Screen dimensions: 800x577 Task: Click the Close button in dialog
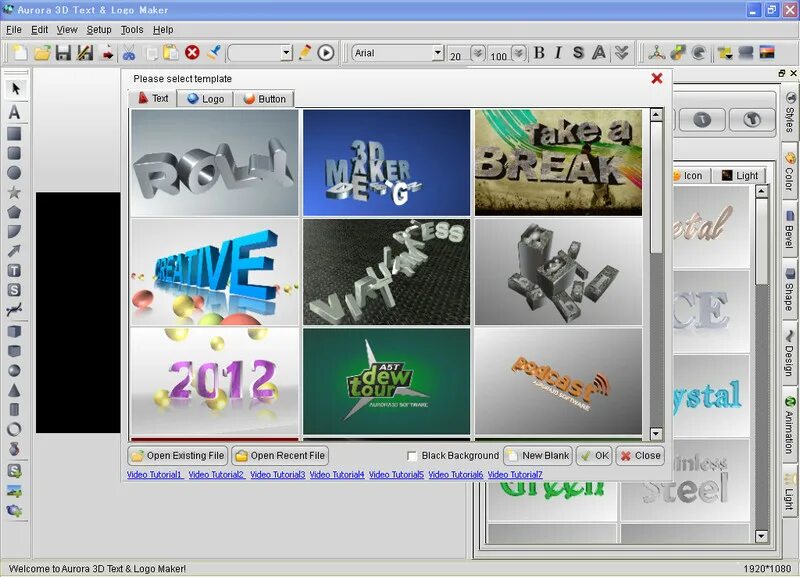tap(640, 456)
